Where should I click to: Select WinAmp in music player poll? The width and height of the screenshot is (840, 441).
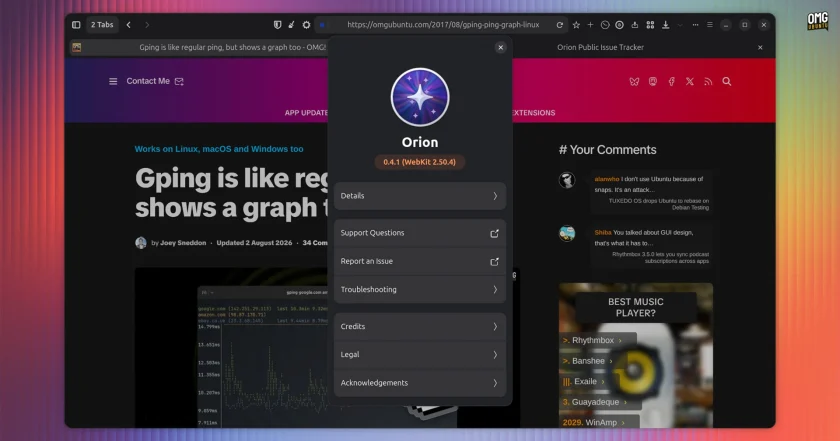coord(594,422)
